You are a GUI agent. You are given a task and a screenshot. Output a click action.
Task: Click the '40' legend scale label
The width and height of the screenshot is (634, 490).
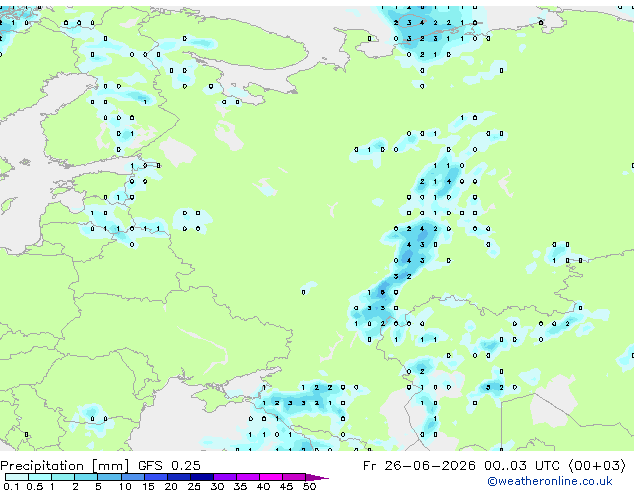coord(263,486)
